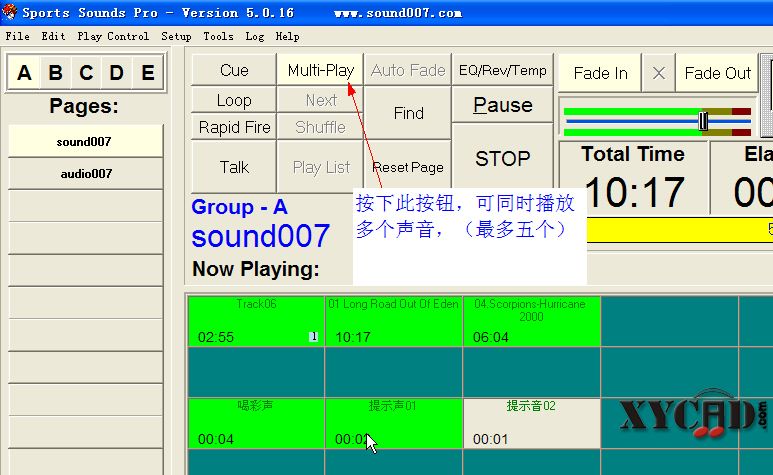Select the audio007 page
The width and height of the screenshot is (773, 475).
tap(85, 173)
